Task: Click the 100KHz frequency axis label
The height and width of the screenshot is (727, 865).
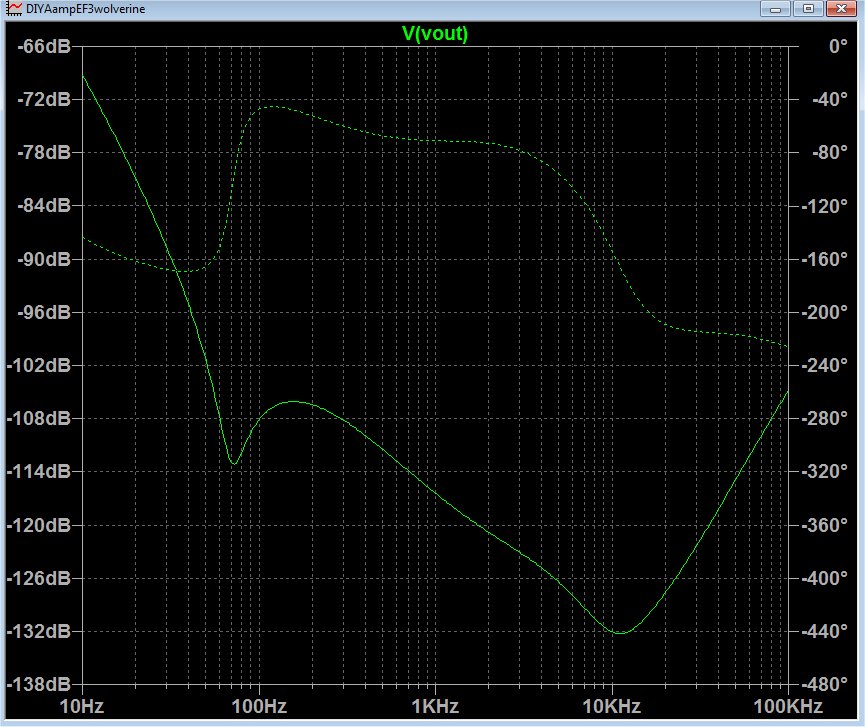Action: click(788, 707)
